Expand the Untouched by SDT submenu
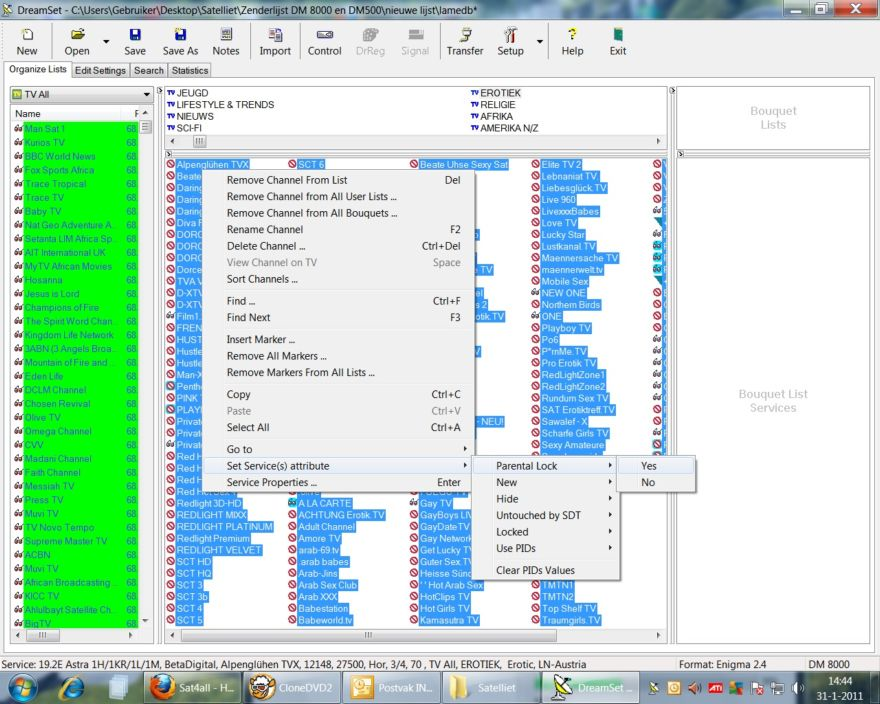 [546, 515]
